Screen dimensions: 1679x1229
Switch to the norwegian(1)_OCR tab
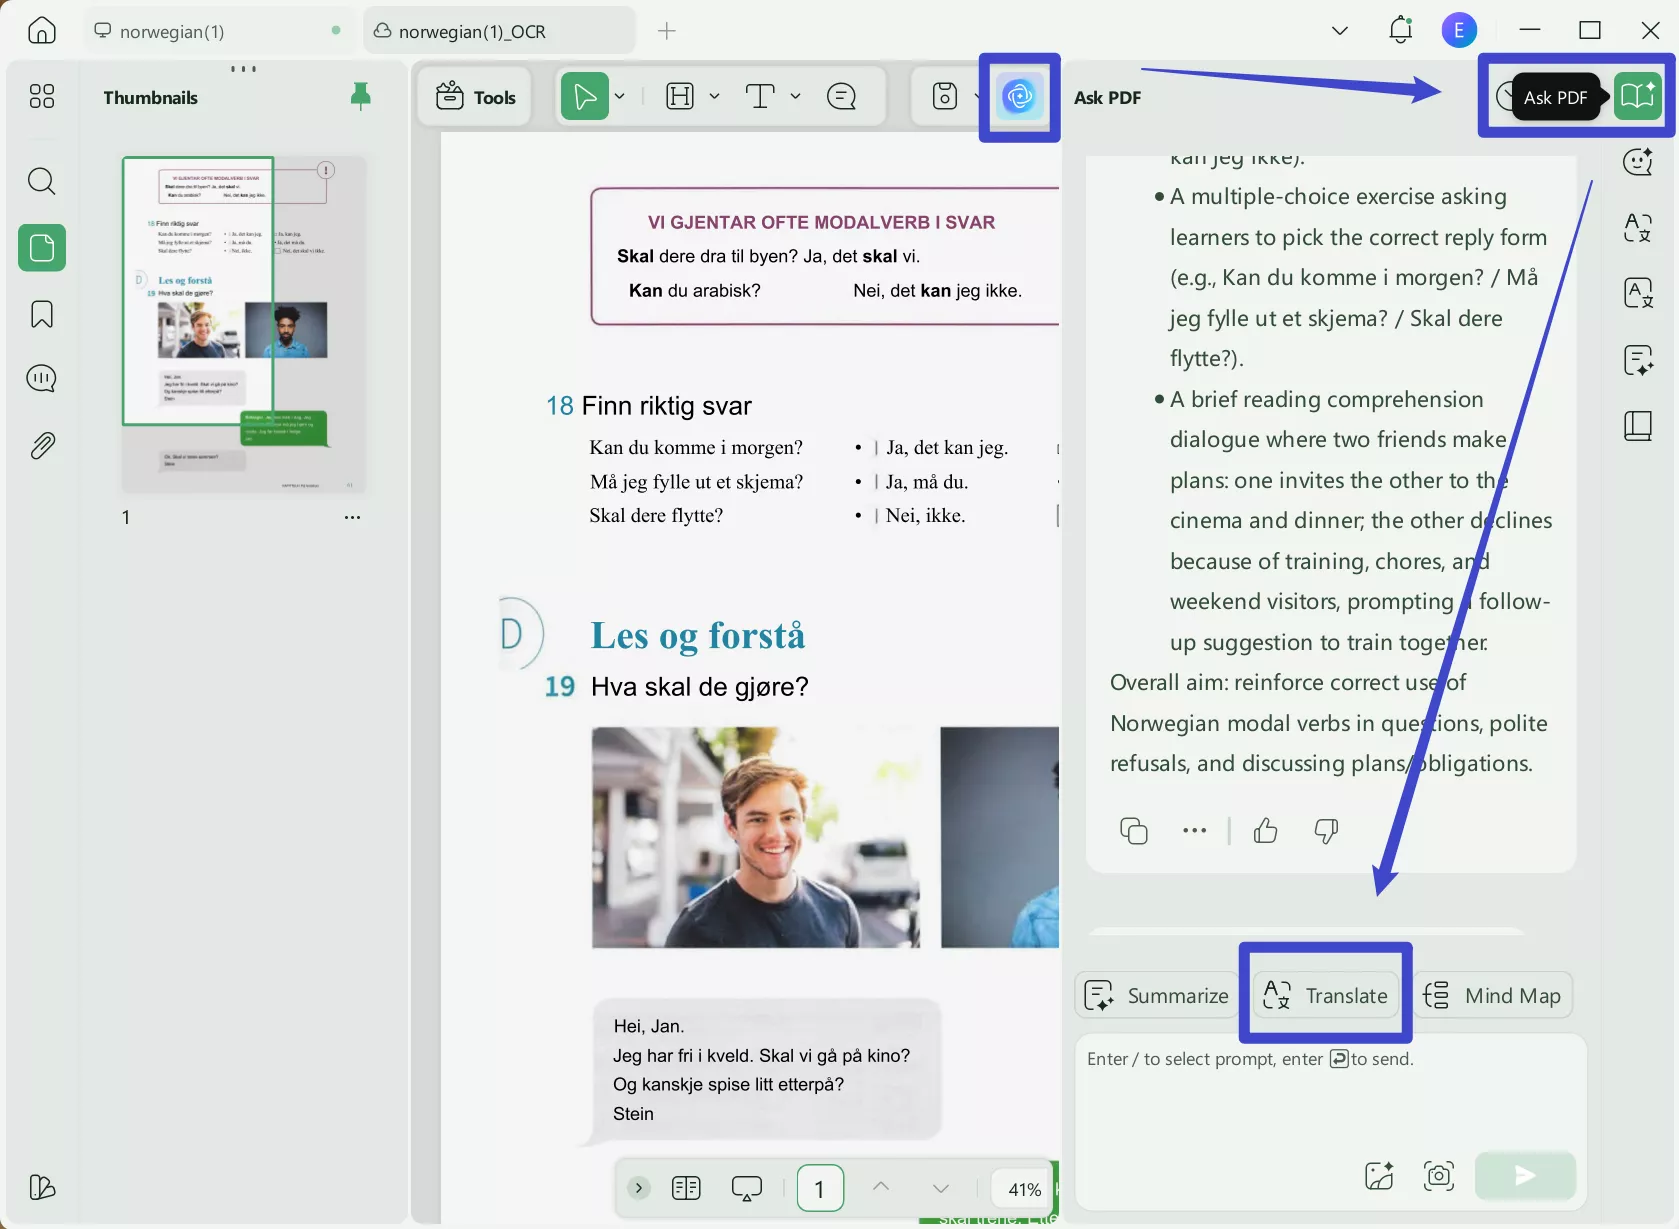click(470, 30)
